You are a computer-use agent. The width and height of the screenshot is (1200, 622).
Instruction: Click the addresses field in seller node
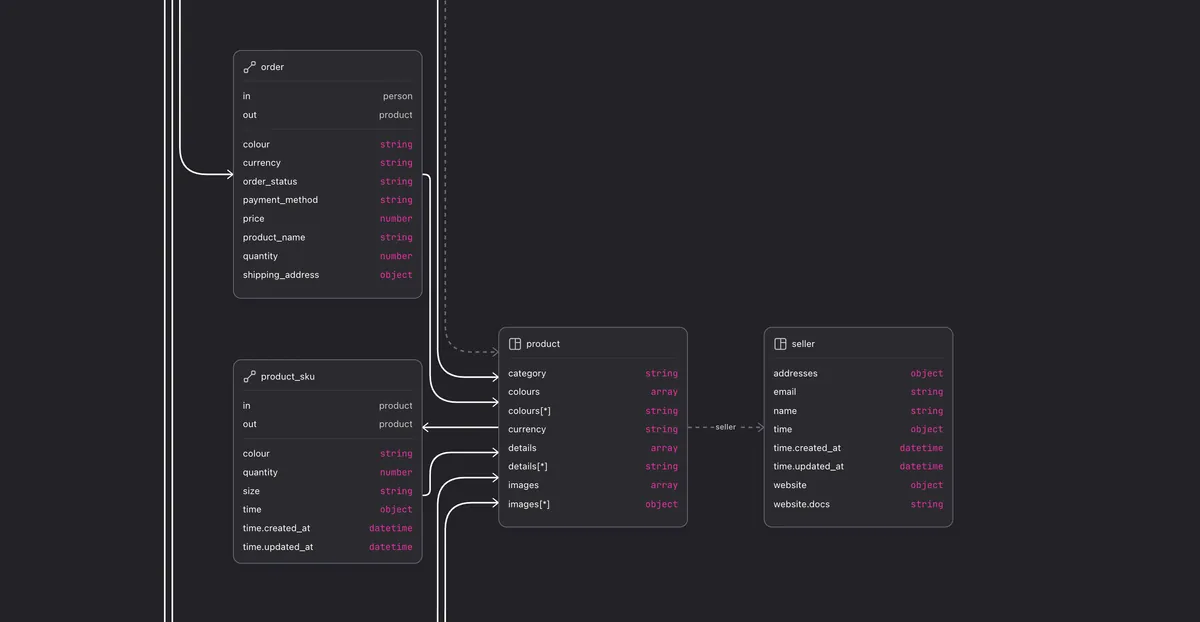(x=858, y=373)
